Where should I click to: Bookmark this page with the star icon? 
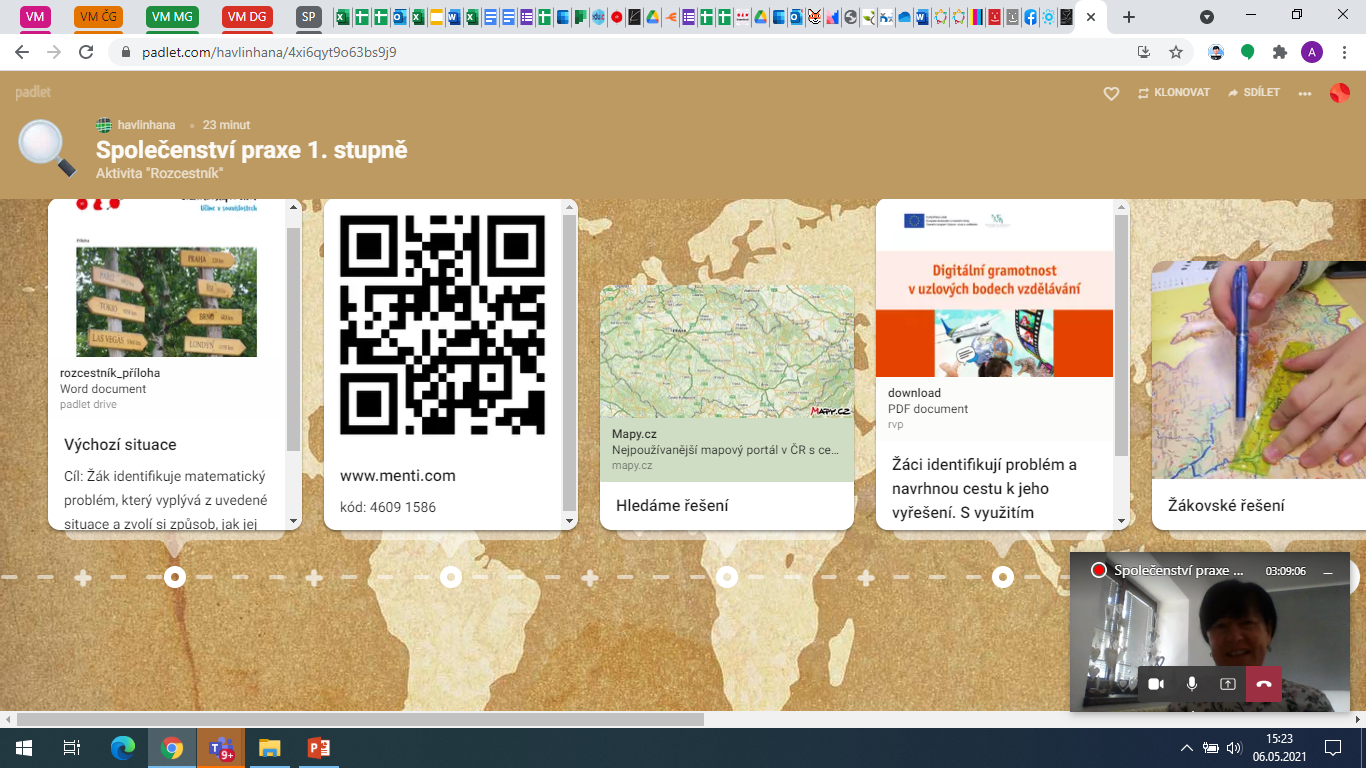[1176, 52]
